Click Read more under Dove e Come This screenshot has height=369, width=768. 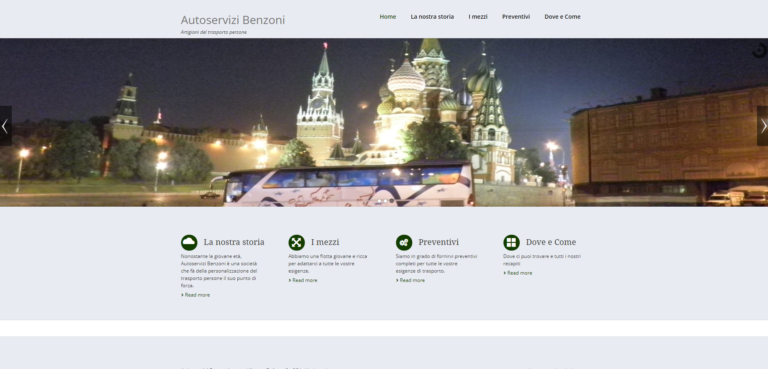[x=518, y=273]
